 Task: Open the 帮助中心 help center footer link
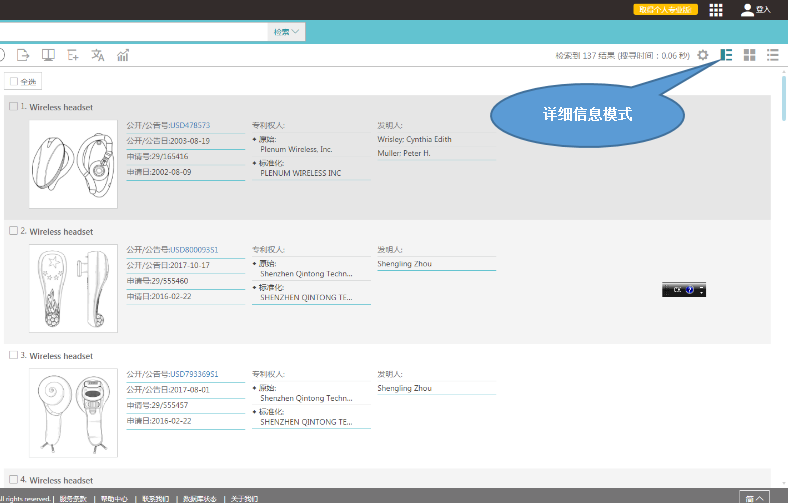114,498
